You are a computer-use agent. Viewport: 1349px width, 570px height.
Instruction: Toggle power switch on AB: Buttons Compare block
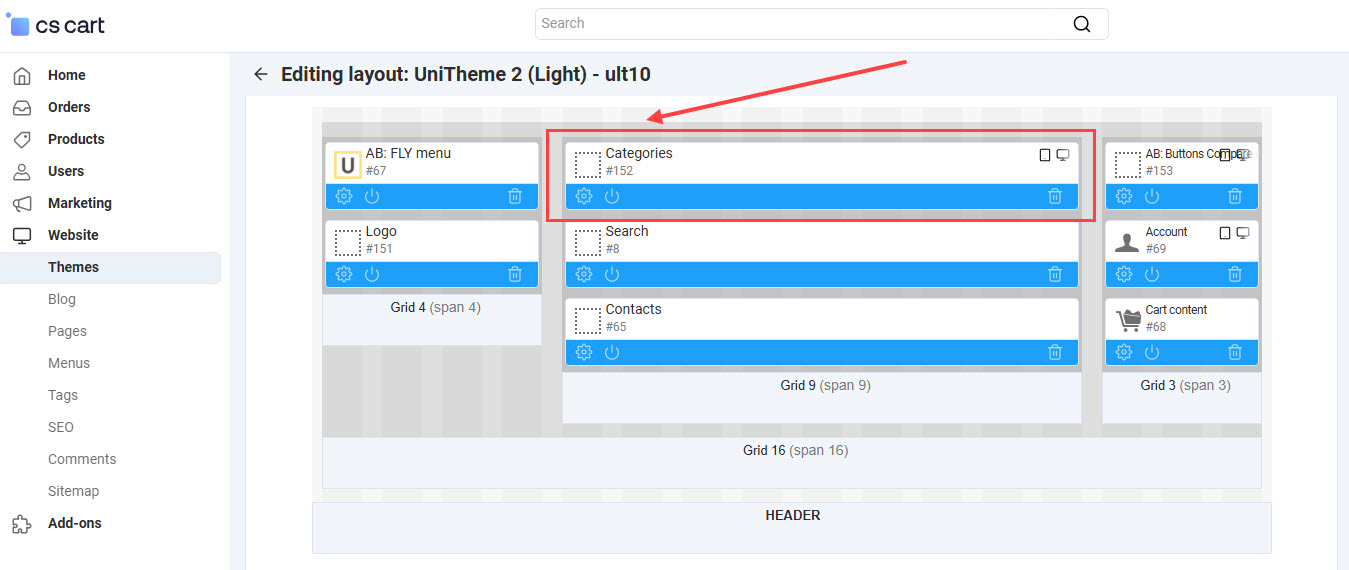point(1152,196)
